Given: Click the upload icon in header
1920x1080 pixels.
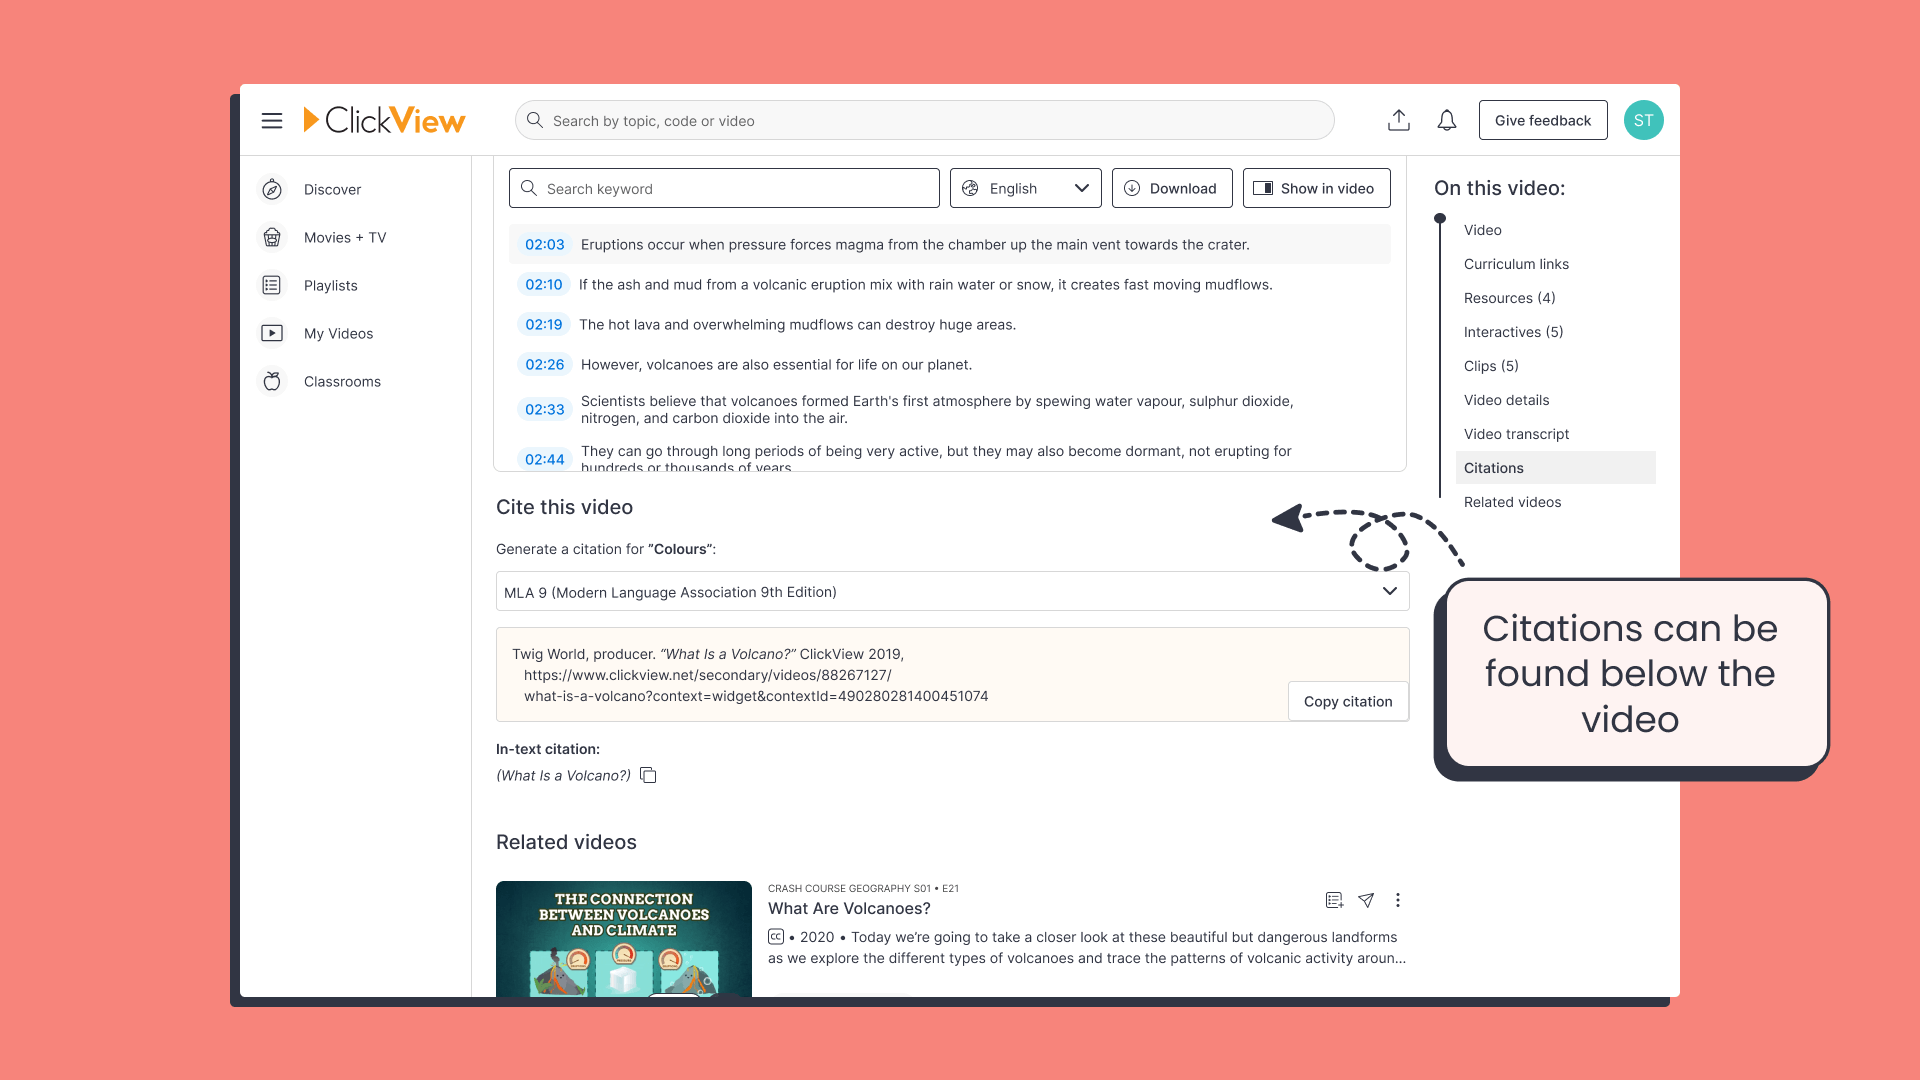Looking at the screenshot, I should pyautogui.click(x=1399, y=121).
